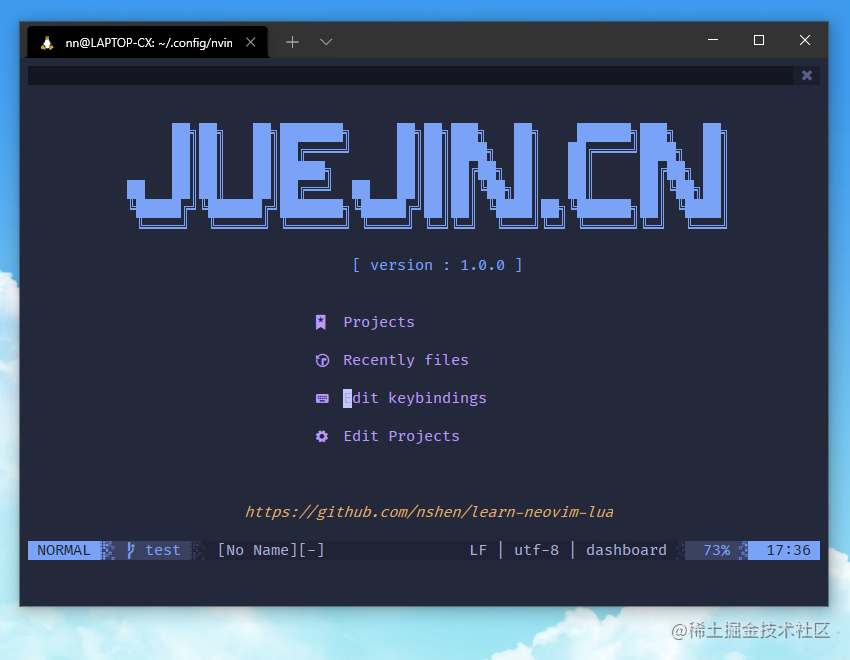Select the nn@LAPTOP-CX: ~/.config/nvin tab
The height and width of the screenshot is (660, 850).
148,42
